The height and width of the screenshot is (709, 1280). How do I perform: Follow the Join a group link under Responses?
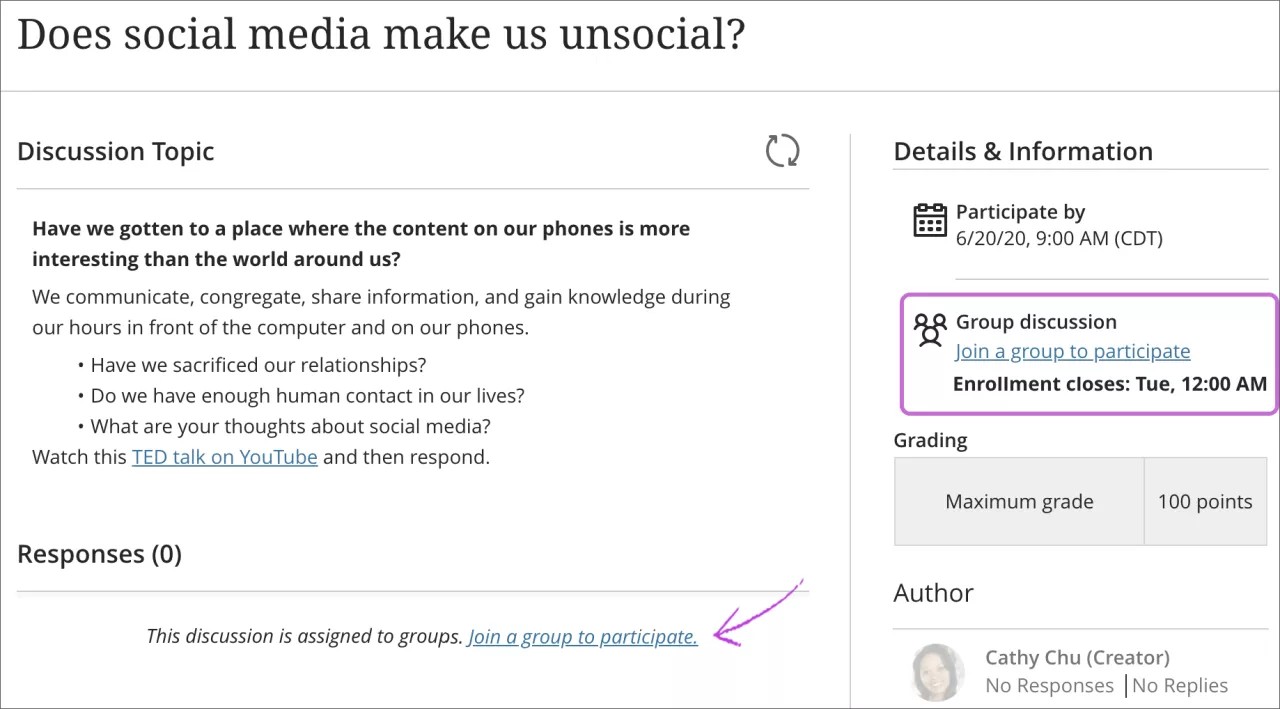coord(582,636)
